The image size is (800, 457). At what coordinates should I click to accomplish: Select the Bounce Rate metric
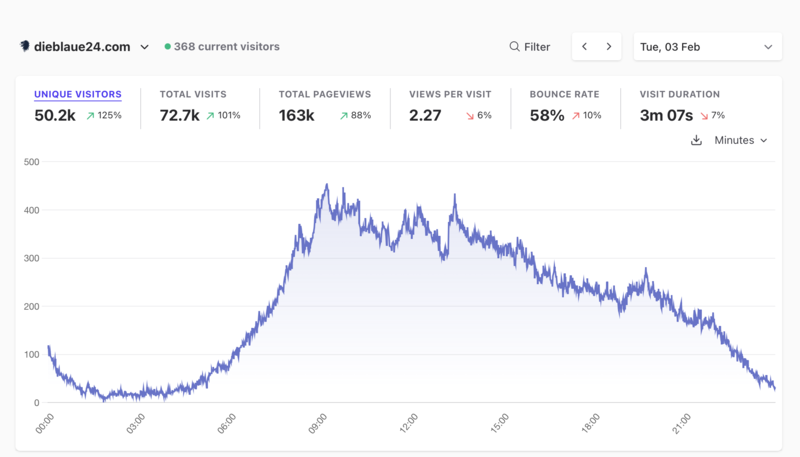[x=565, y=95]
